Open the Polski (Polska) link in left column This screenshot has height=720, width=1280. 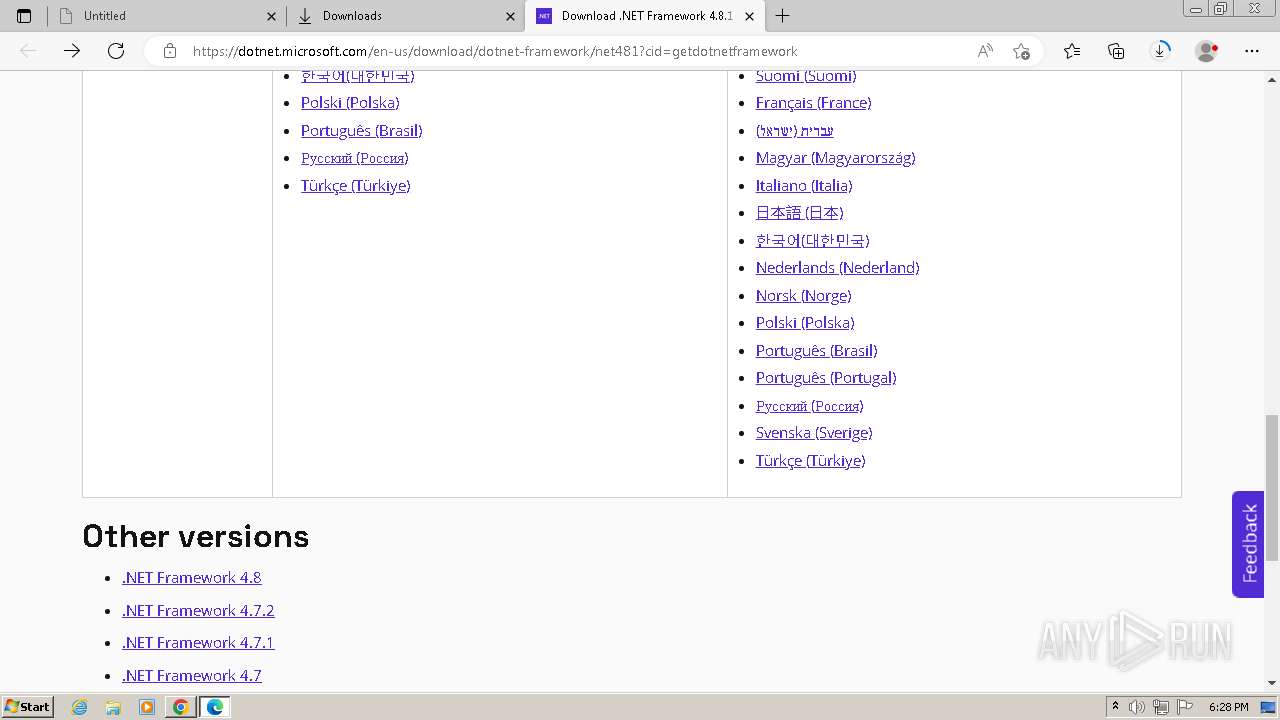point(350,103)
